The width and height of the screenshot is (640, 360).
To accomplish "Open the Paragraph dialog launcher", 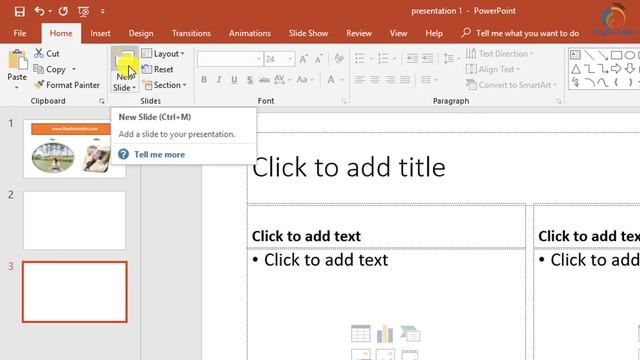I will pyautogui.click(x=558, y=101).
